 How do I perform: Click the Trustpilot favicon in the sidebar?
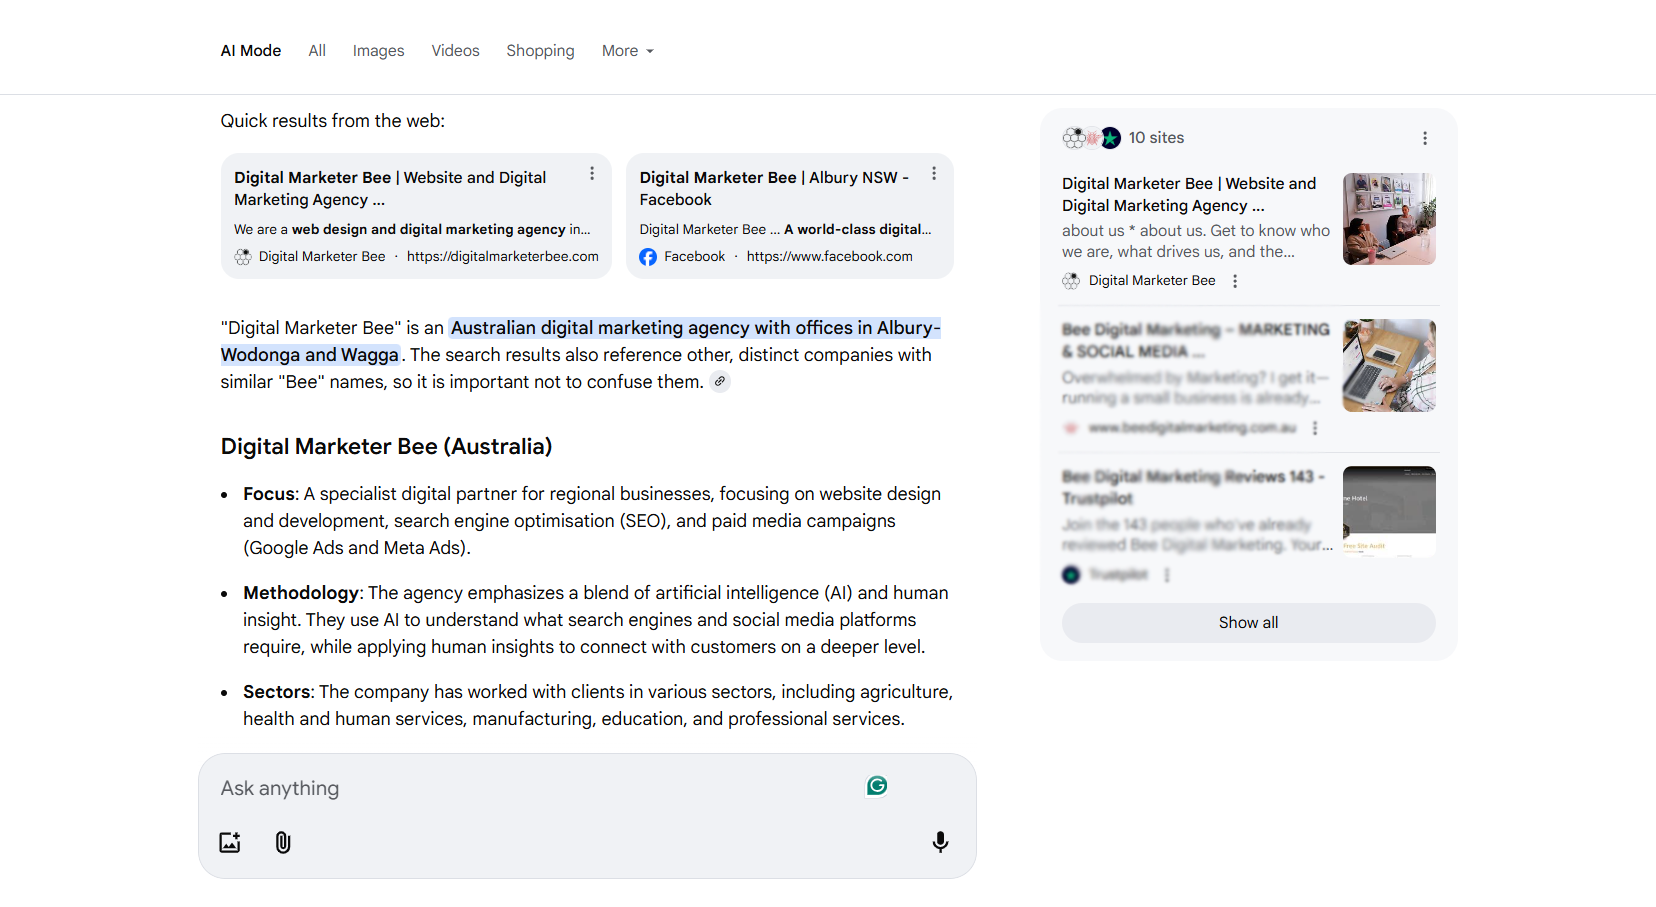pyautogui.click(x=1071, y=574)
